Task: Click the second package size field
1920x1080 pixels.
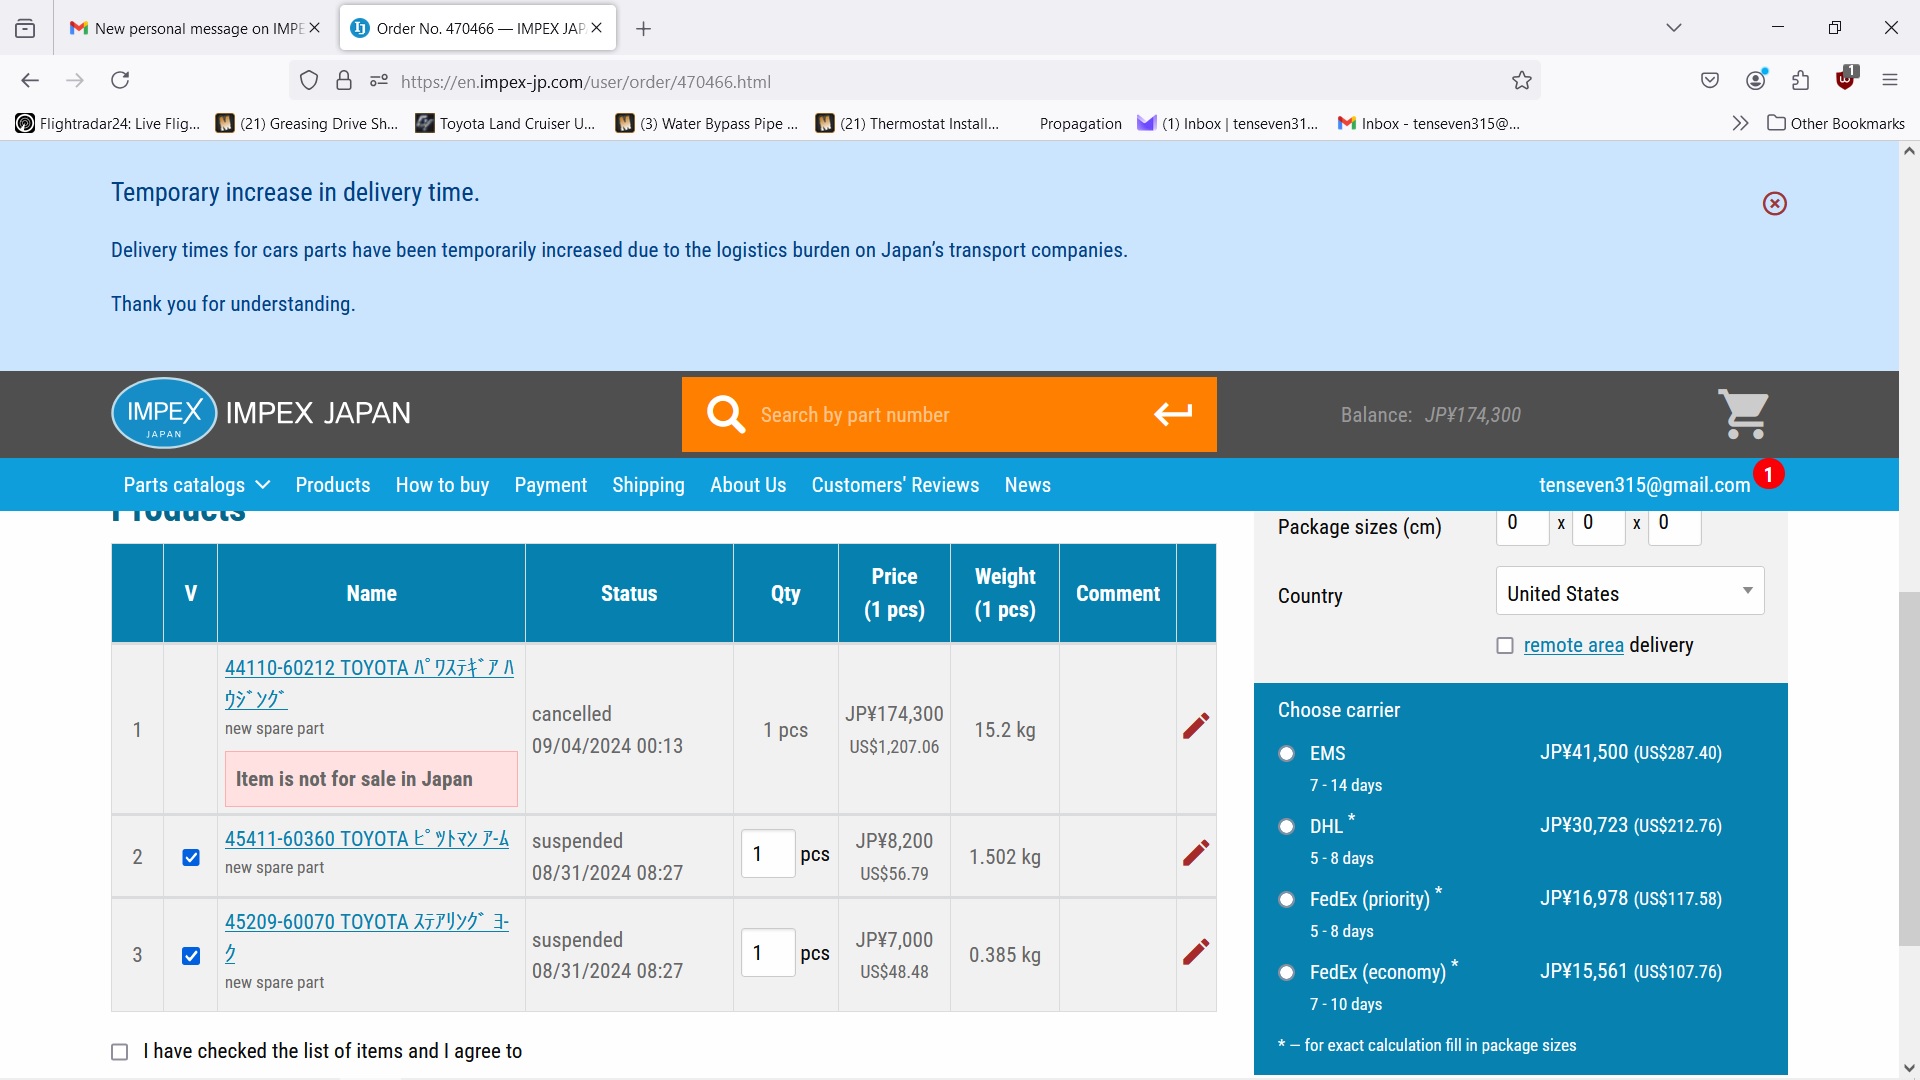Action: tap(1598, 527)
